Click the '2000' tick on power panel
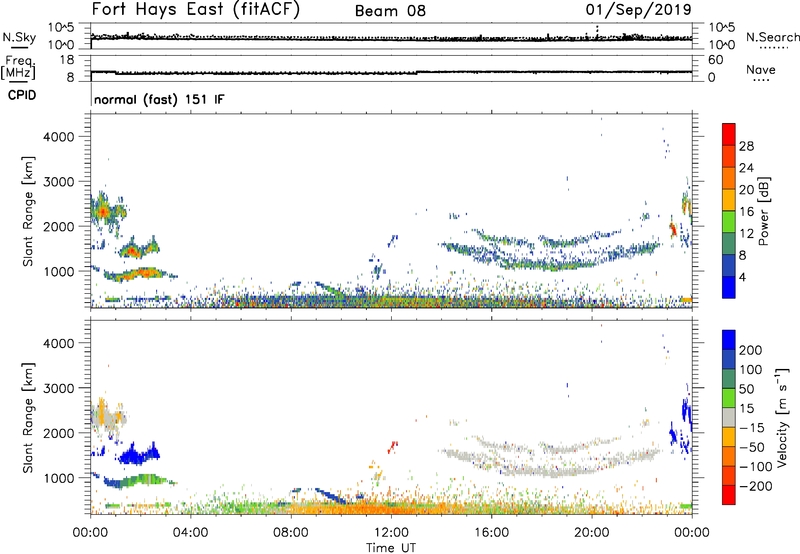800x554 pixels. point(58,226)
